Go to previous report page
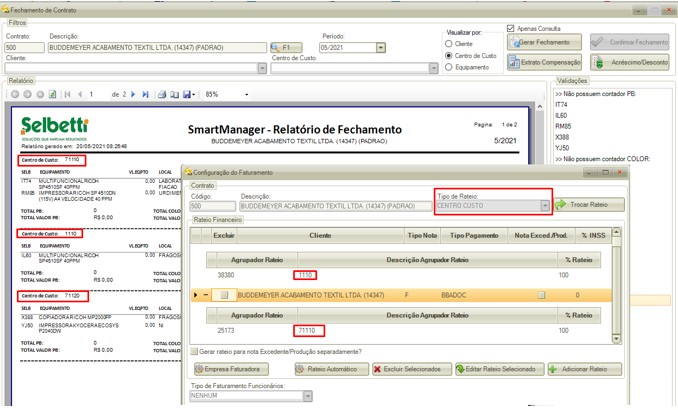The image size is (678, 410). point(80,94)
